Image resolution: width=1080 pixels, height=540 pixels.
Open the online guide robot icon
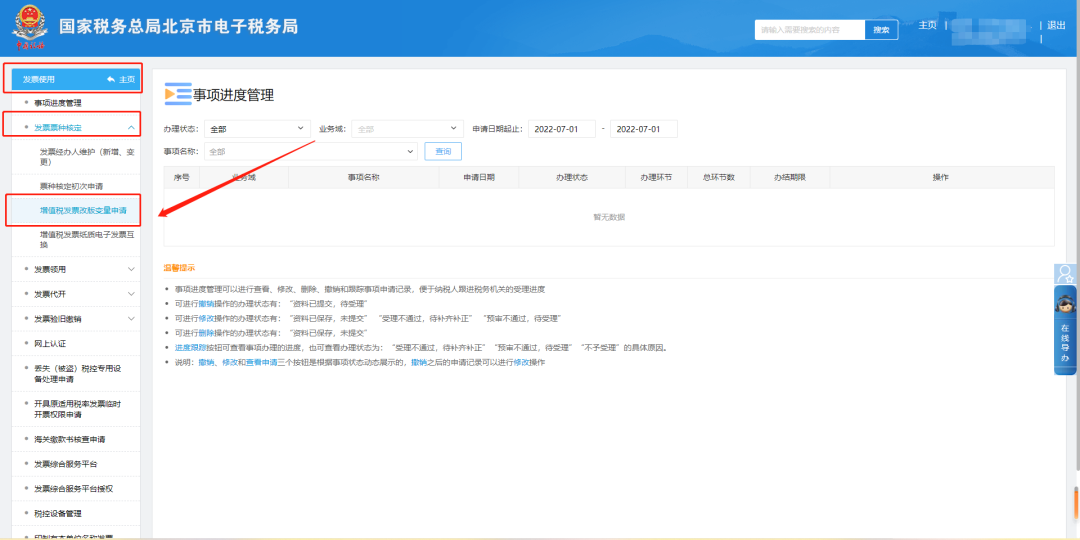click(1065, 305)
